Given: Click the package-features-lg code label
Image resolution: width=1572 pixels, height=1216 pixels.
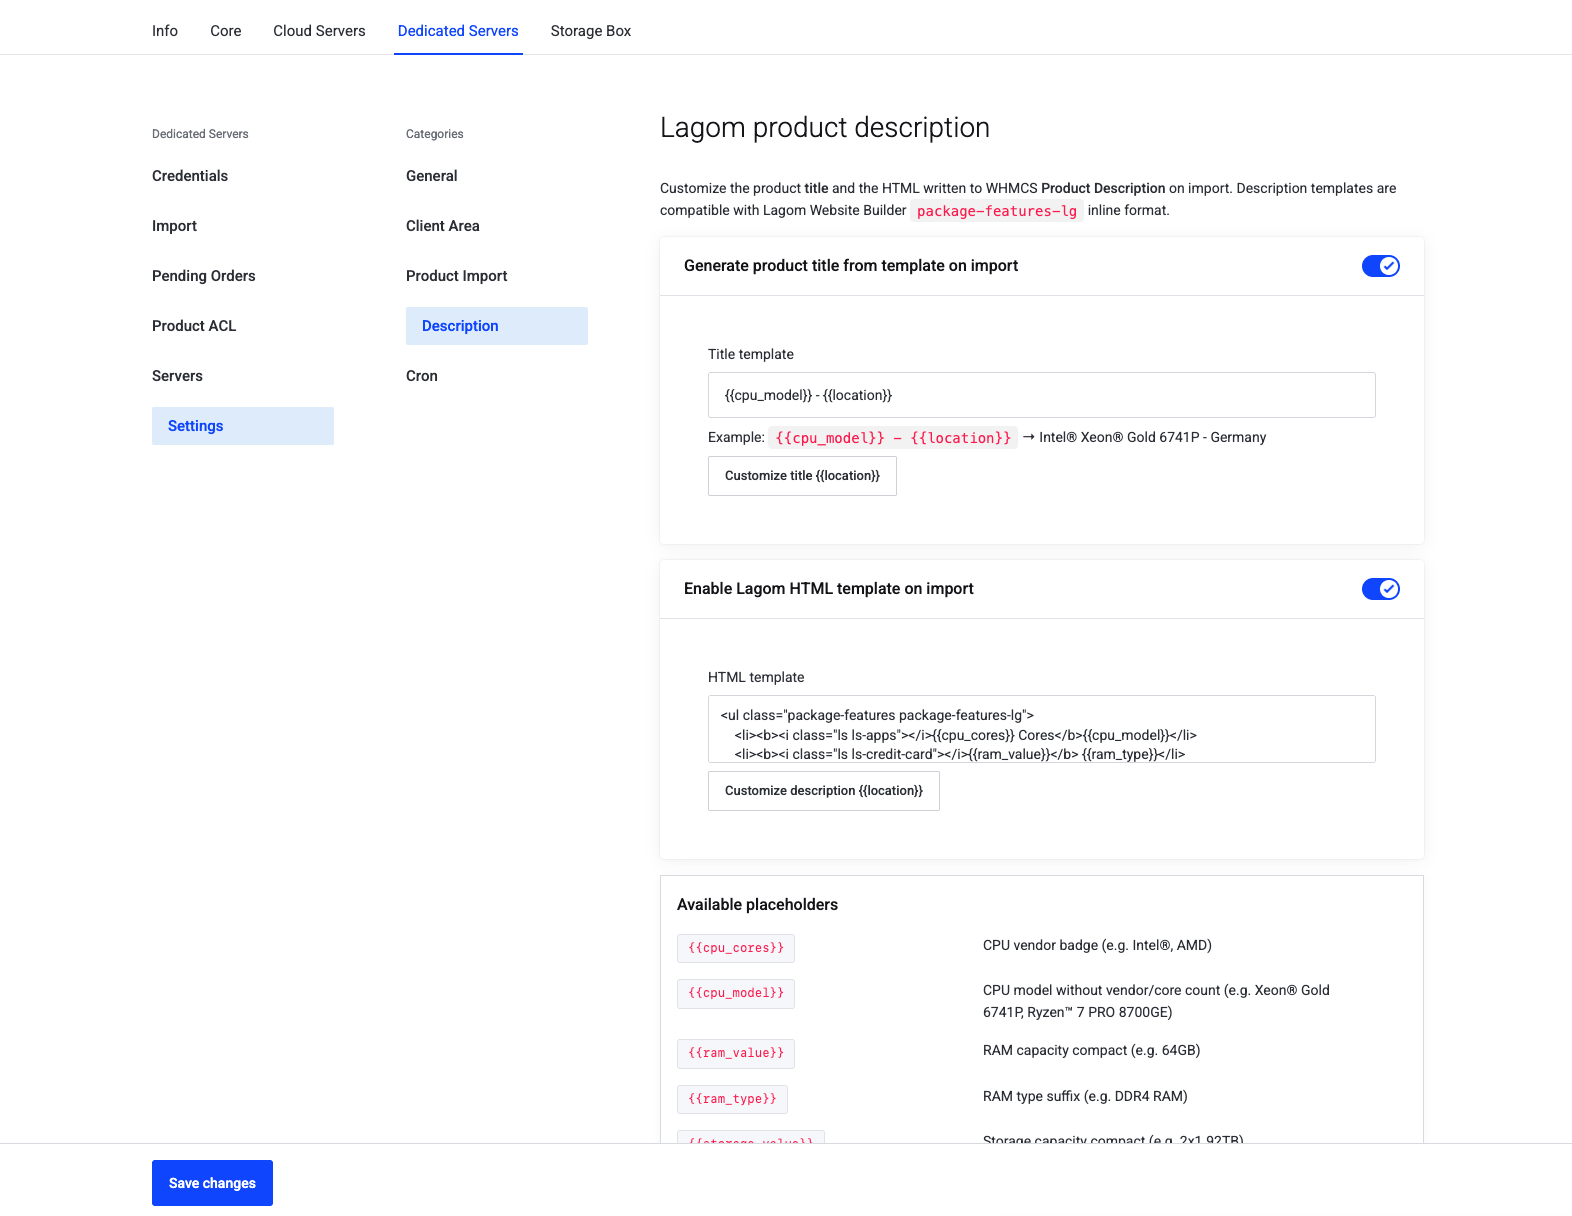Looking at the screenshot, I should point(997,211).
